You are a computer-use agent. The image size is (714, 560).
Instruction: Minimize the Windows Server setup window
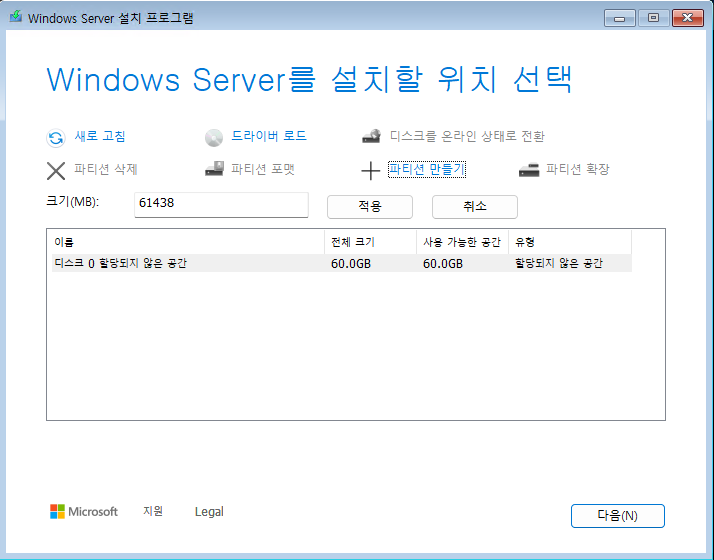click(619, 18)
